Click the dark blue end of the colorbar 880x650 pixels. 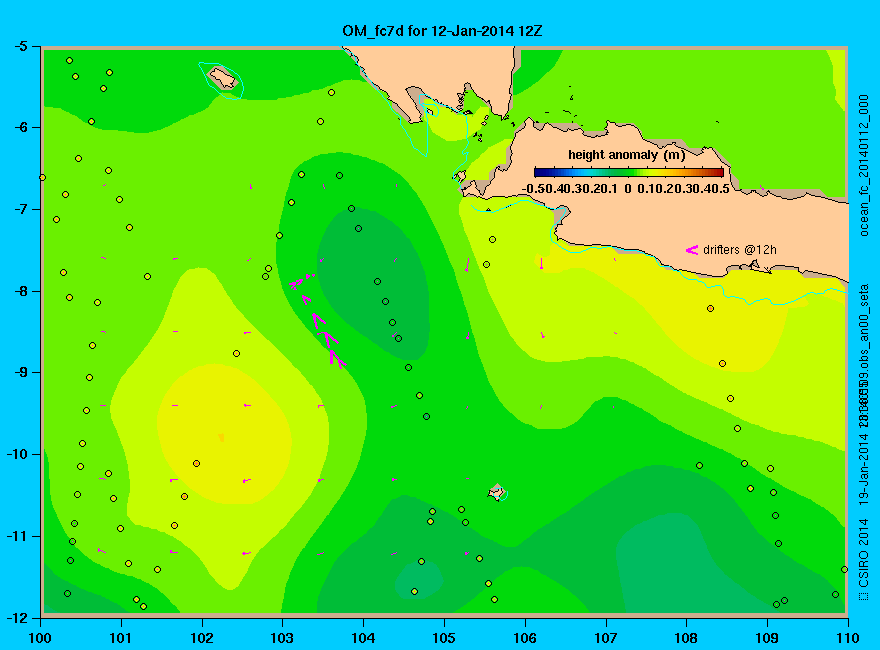[x=539, y=173]
